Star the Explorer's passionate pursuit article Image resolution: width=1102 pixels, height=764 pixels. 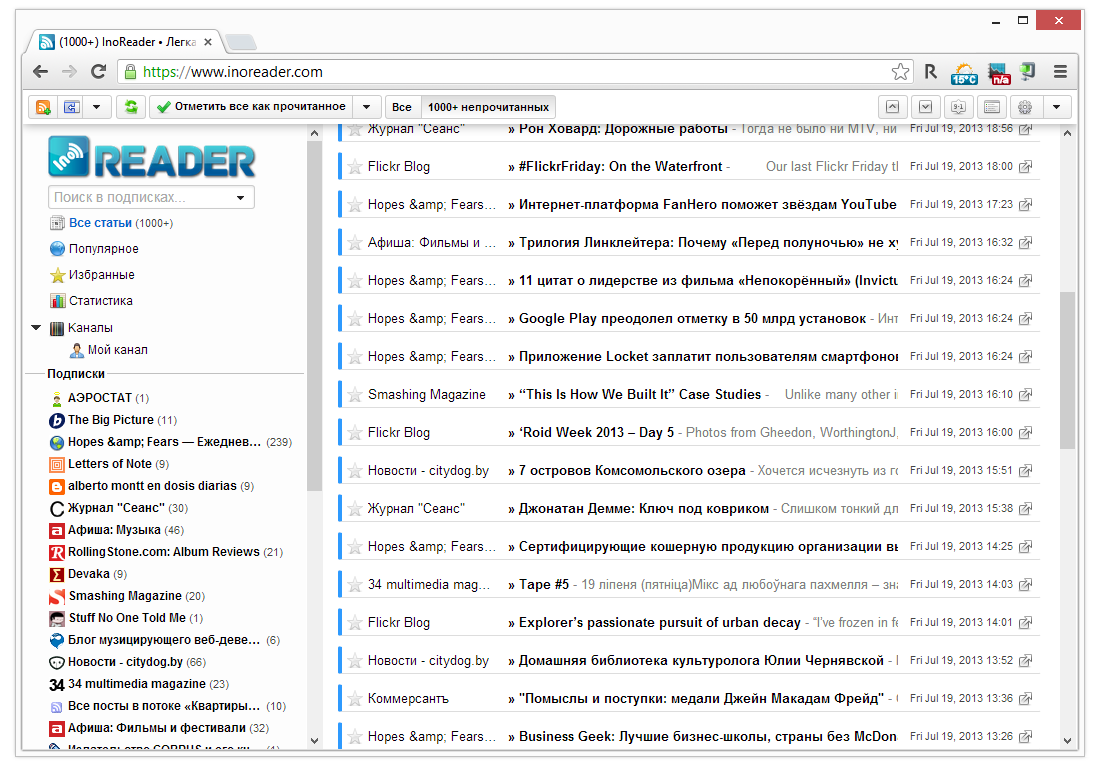click(x=355, y=623)
